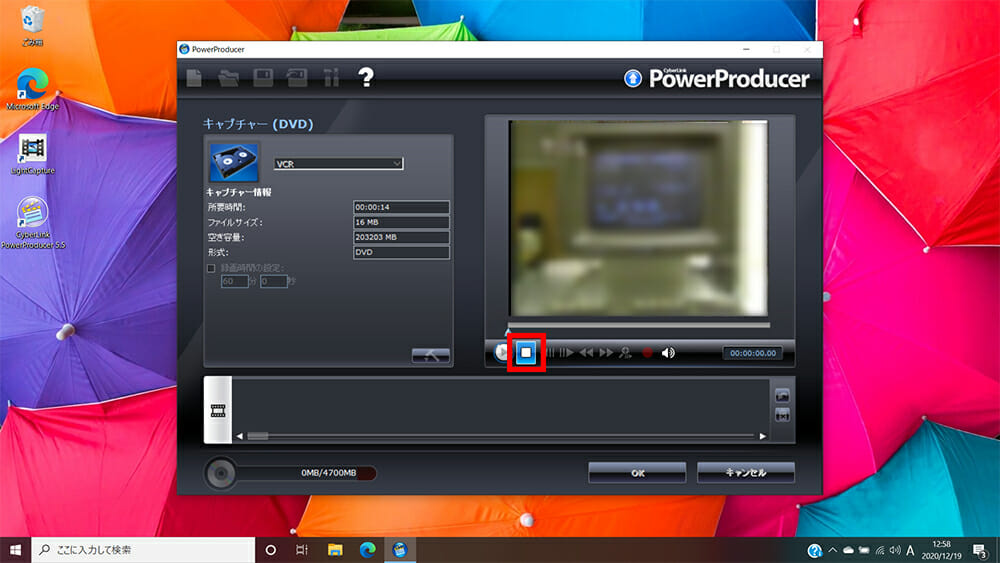This screenshot has width=1000, height=563.
Task: Click the 空き容量 value 203203 MB
Action: point(401,237)
